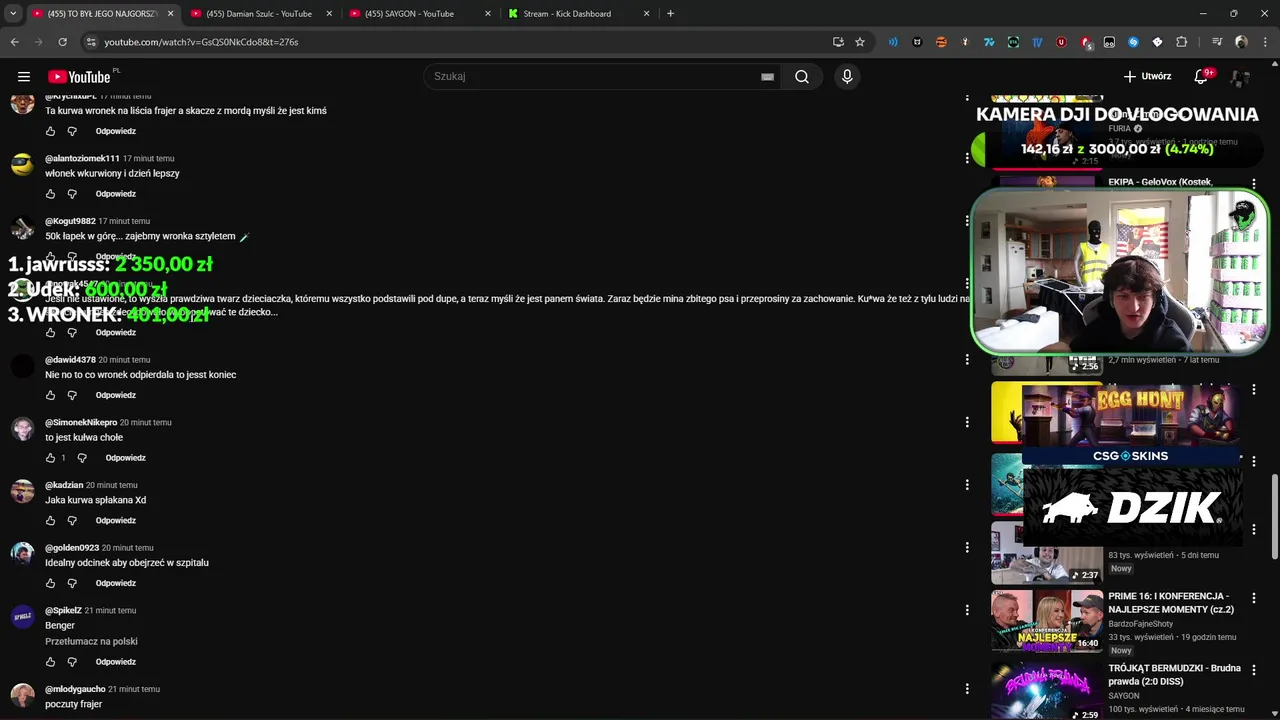Open actions menu on @kadzian comment
This screenshot has width=1280, height=720.
(x=967, y=485)
